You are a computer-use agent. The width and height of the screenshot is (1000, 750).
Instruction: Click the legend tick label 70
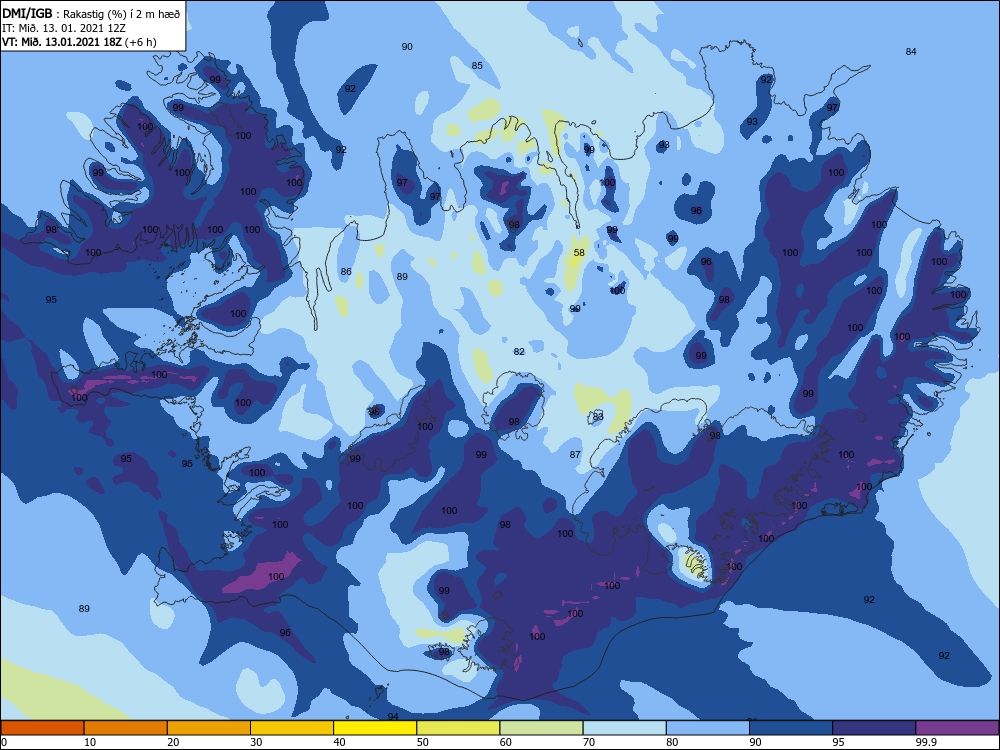pos(589,742)
